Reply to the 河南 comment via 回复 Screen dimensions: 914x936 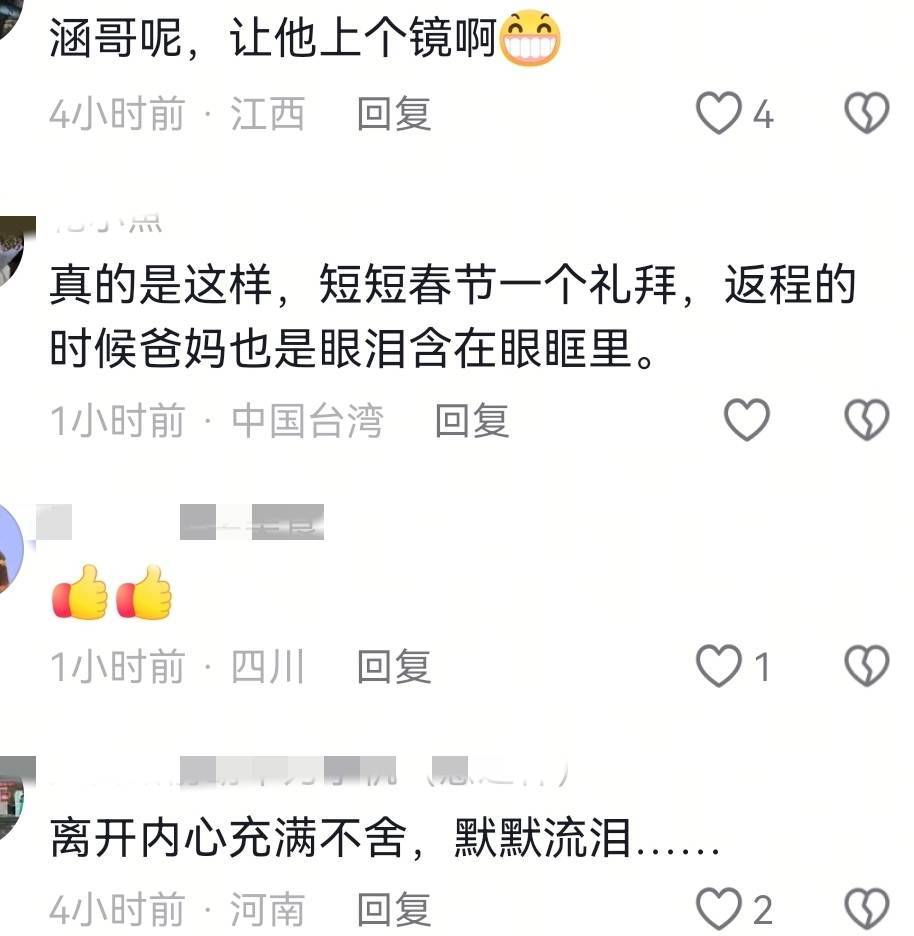[x=393, y=910]
